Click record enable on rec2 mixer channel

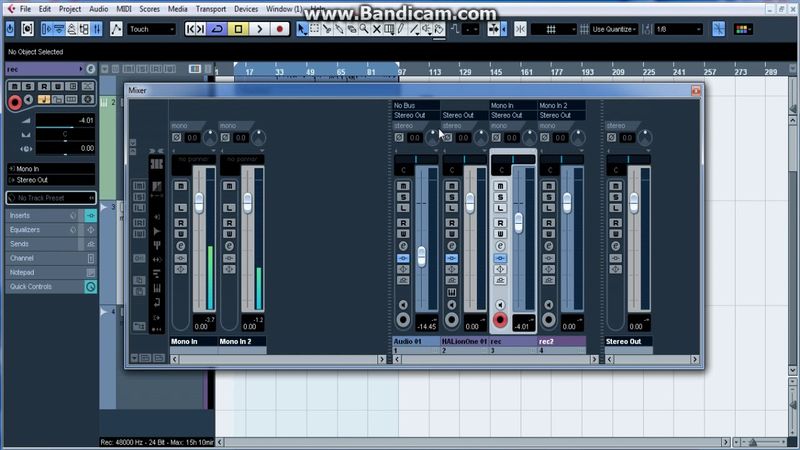548,320
